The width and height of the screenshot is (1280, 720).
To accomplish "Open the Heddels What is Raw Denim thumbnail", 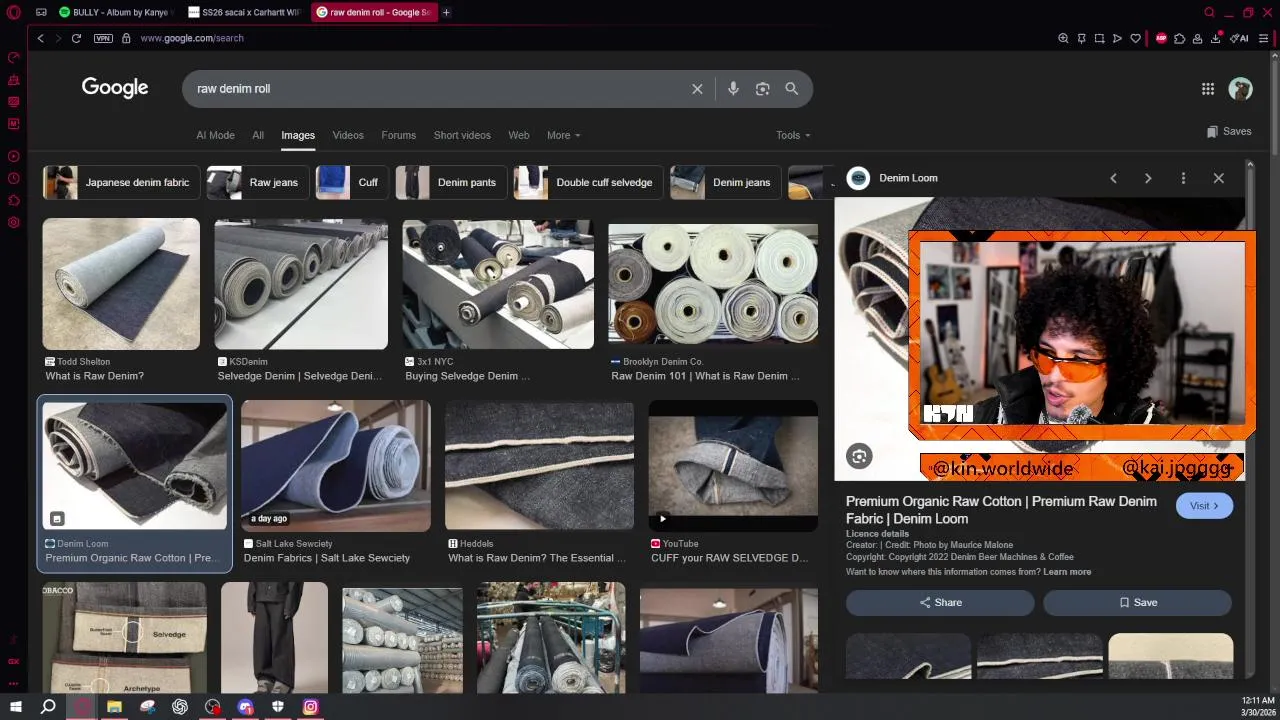I will tap(539, 466).
